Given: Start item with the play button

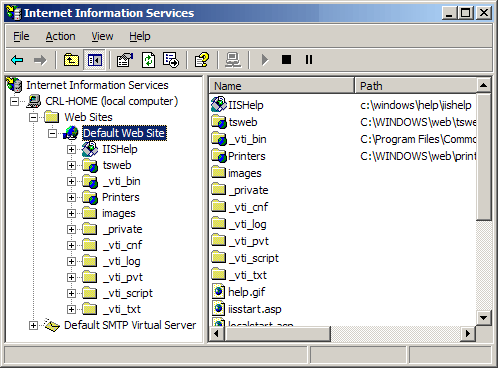Looking at the screenshot, I should (265, 60).
